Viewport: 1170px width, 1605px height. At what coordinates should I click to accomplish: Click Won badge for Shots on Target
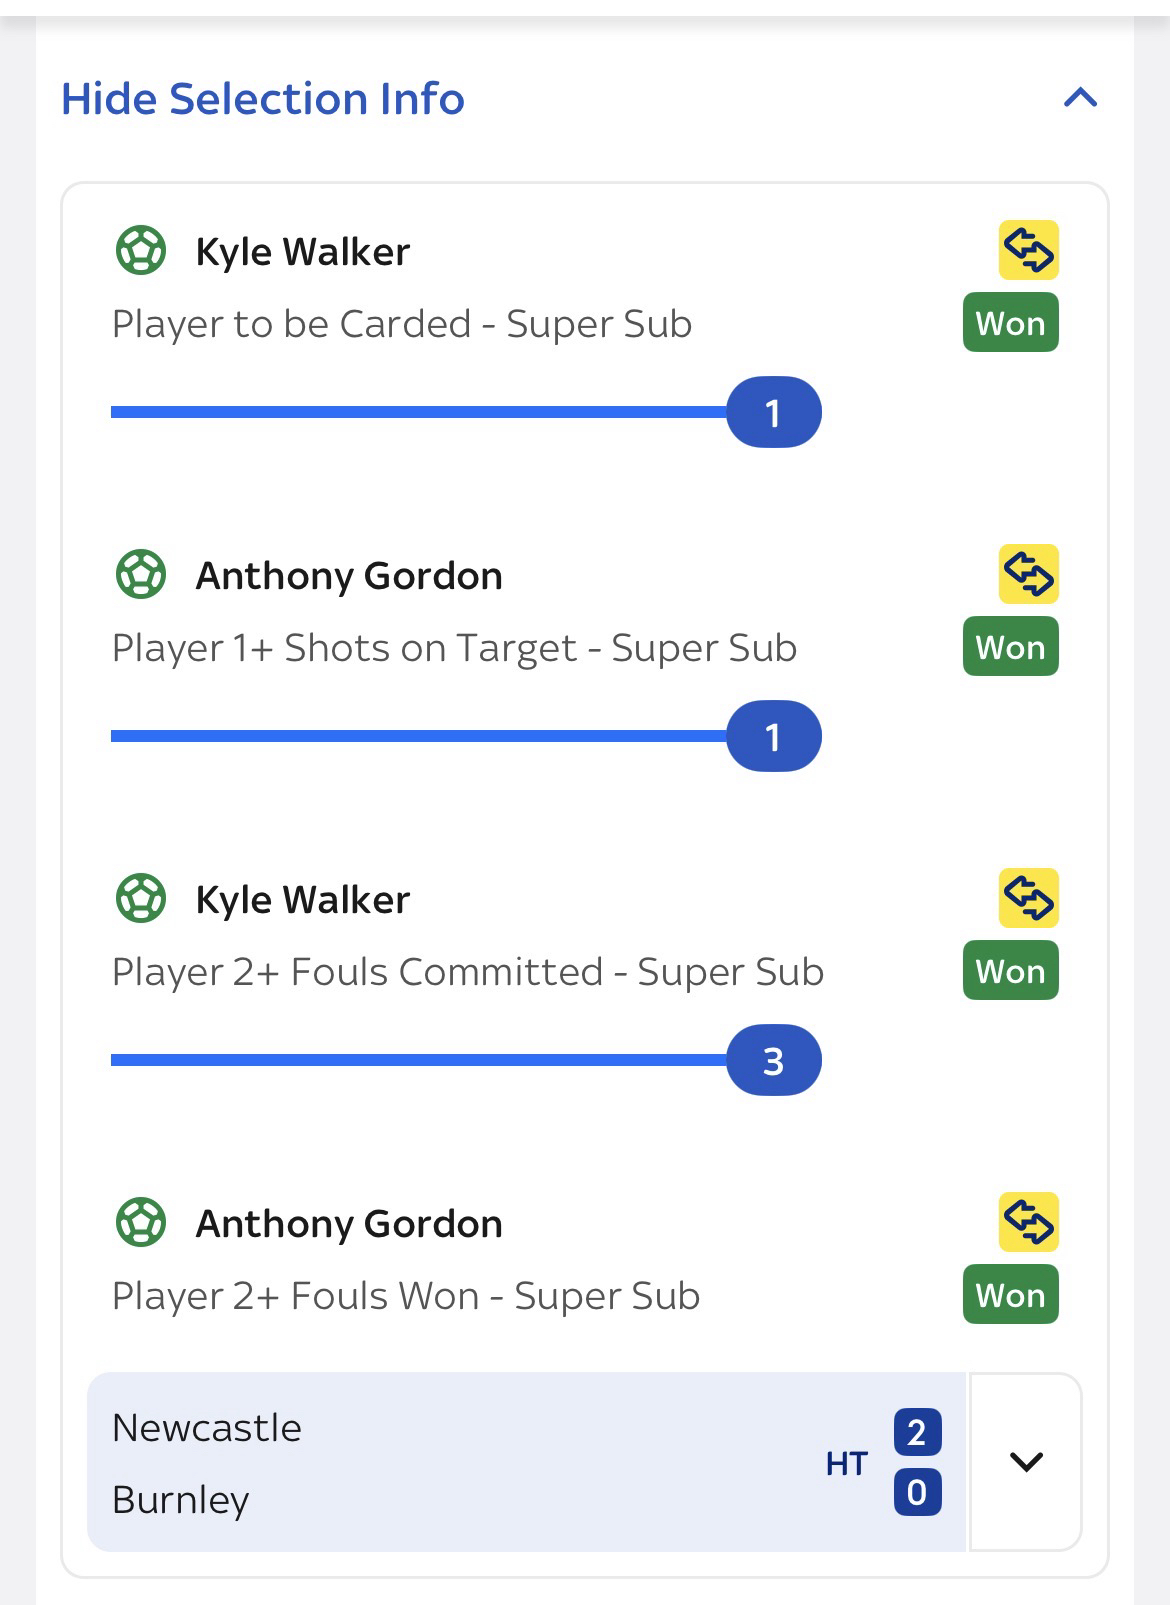point(1010,647)
